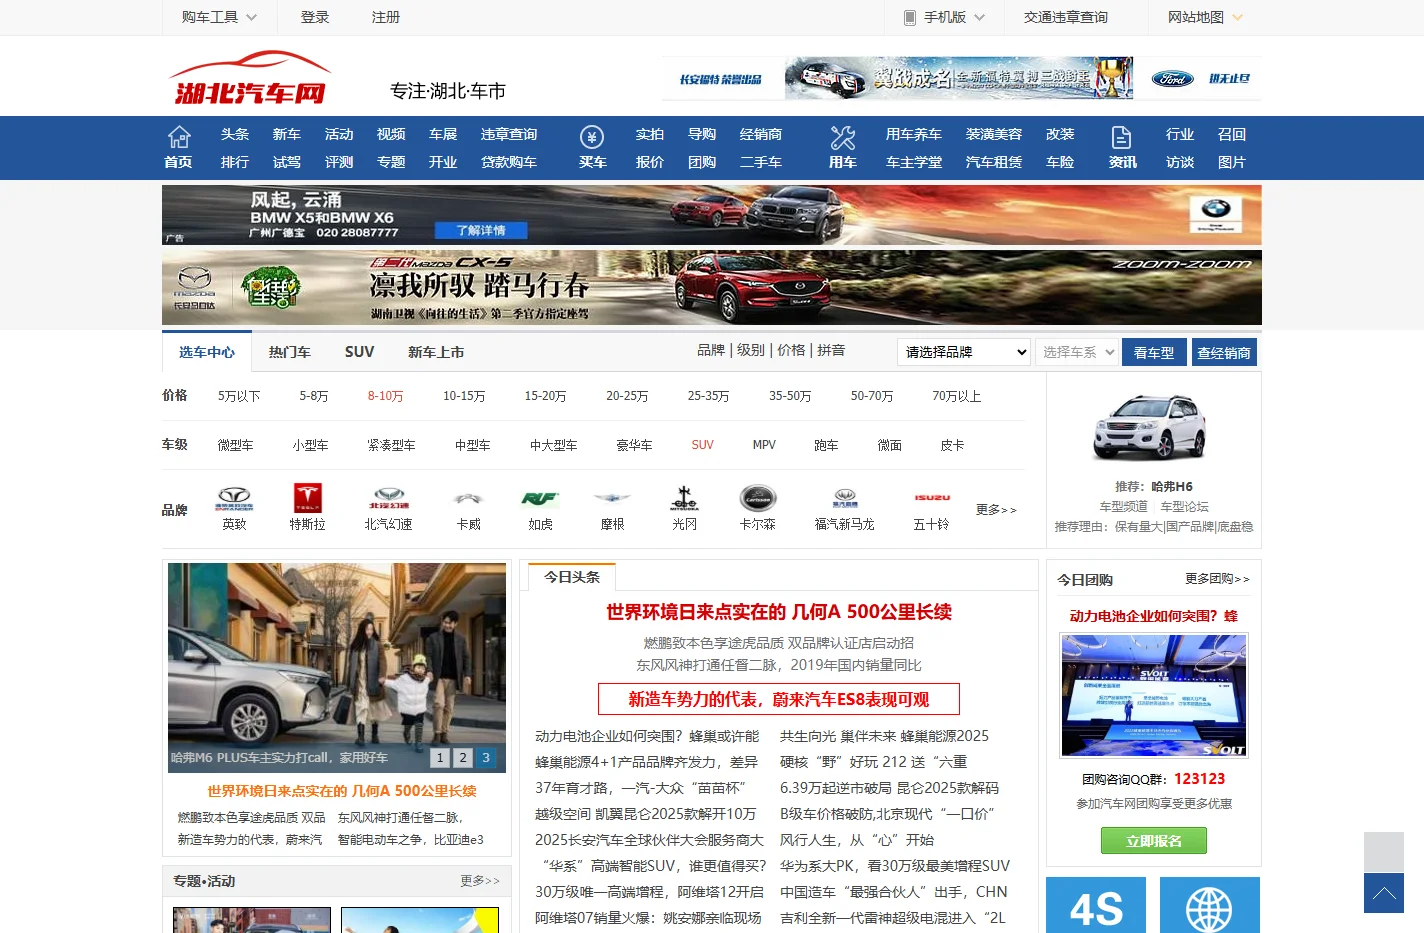Open the 买车 yen-symbol icon
Screen dimensions: 1424x933
point(592,137)
